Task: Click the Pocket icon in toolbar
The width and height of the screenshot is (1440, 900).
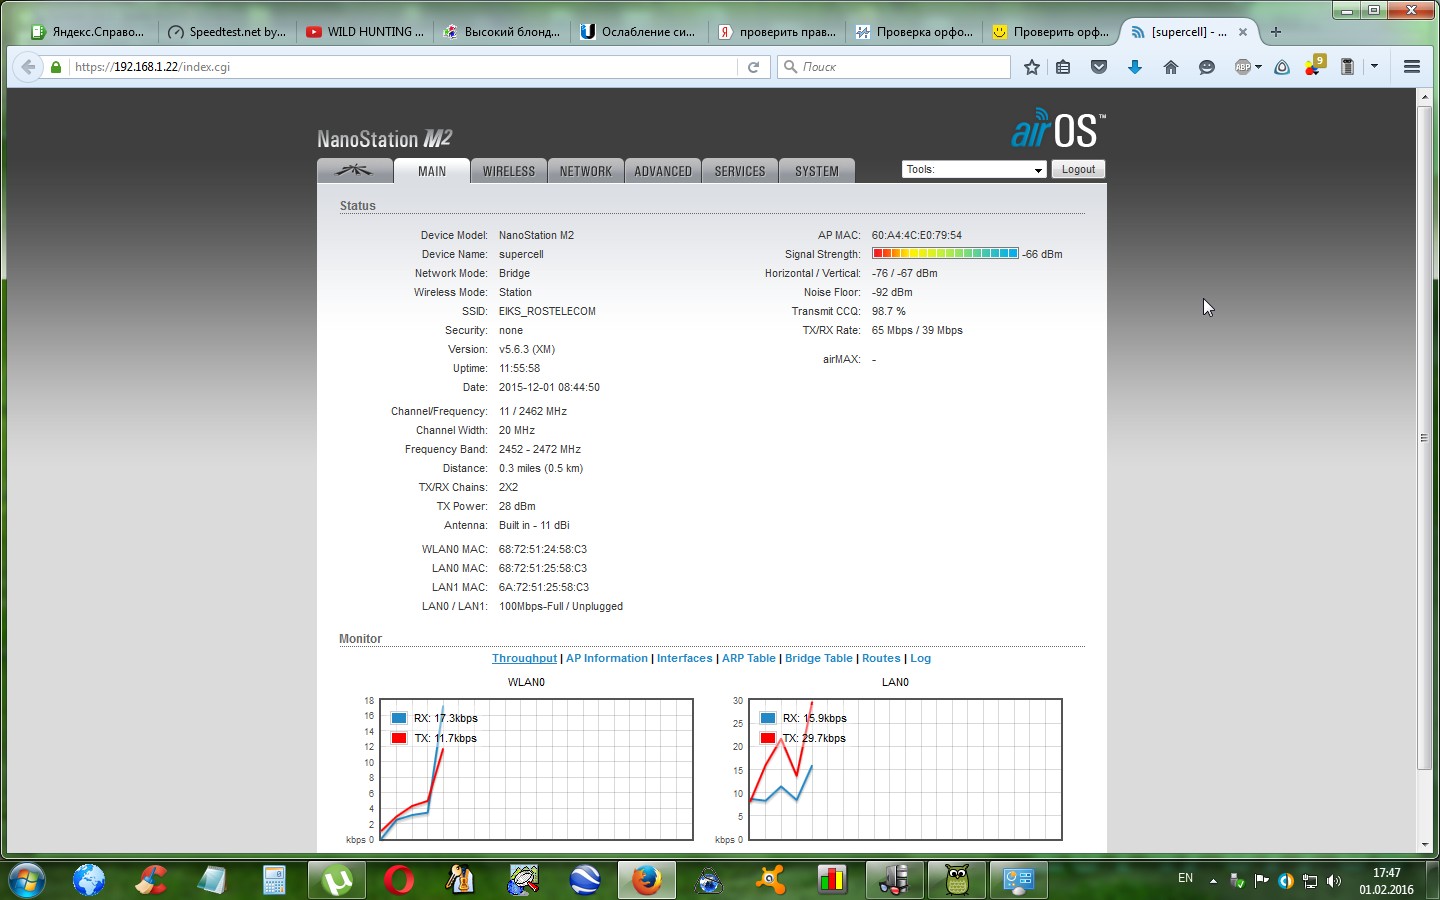Action: click(1099, 67)
